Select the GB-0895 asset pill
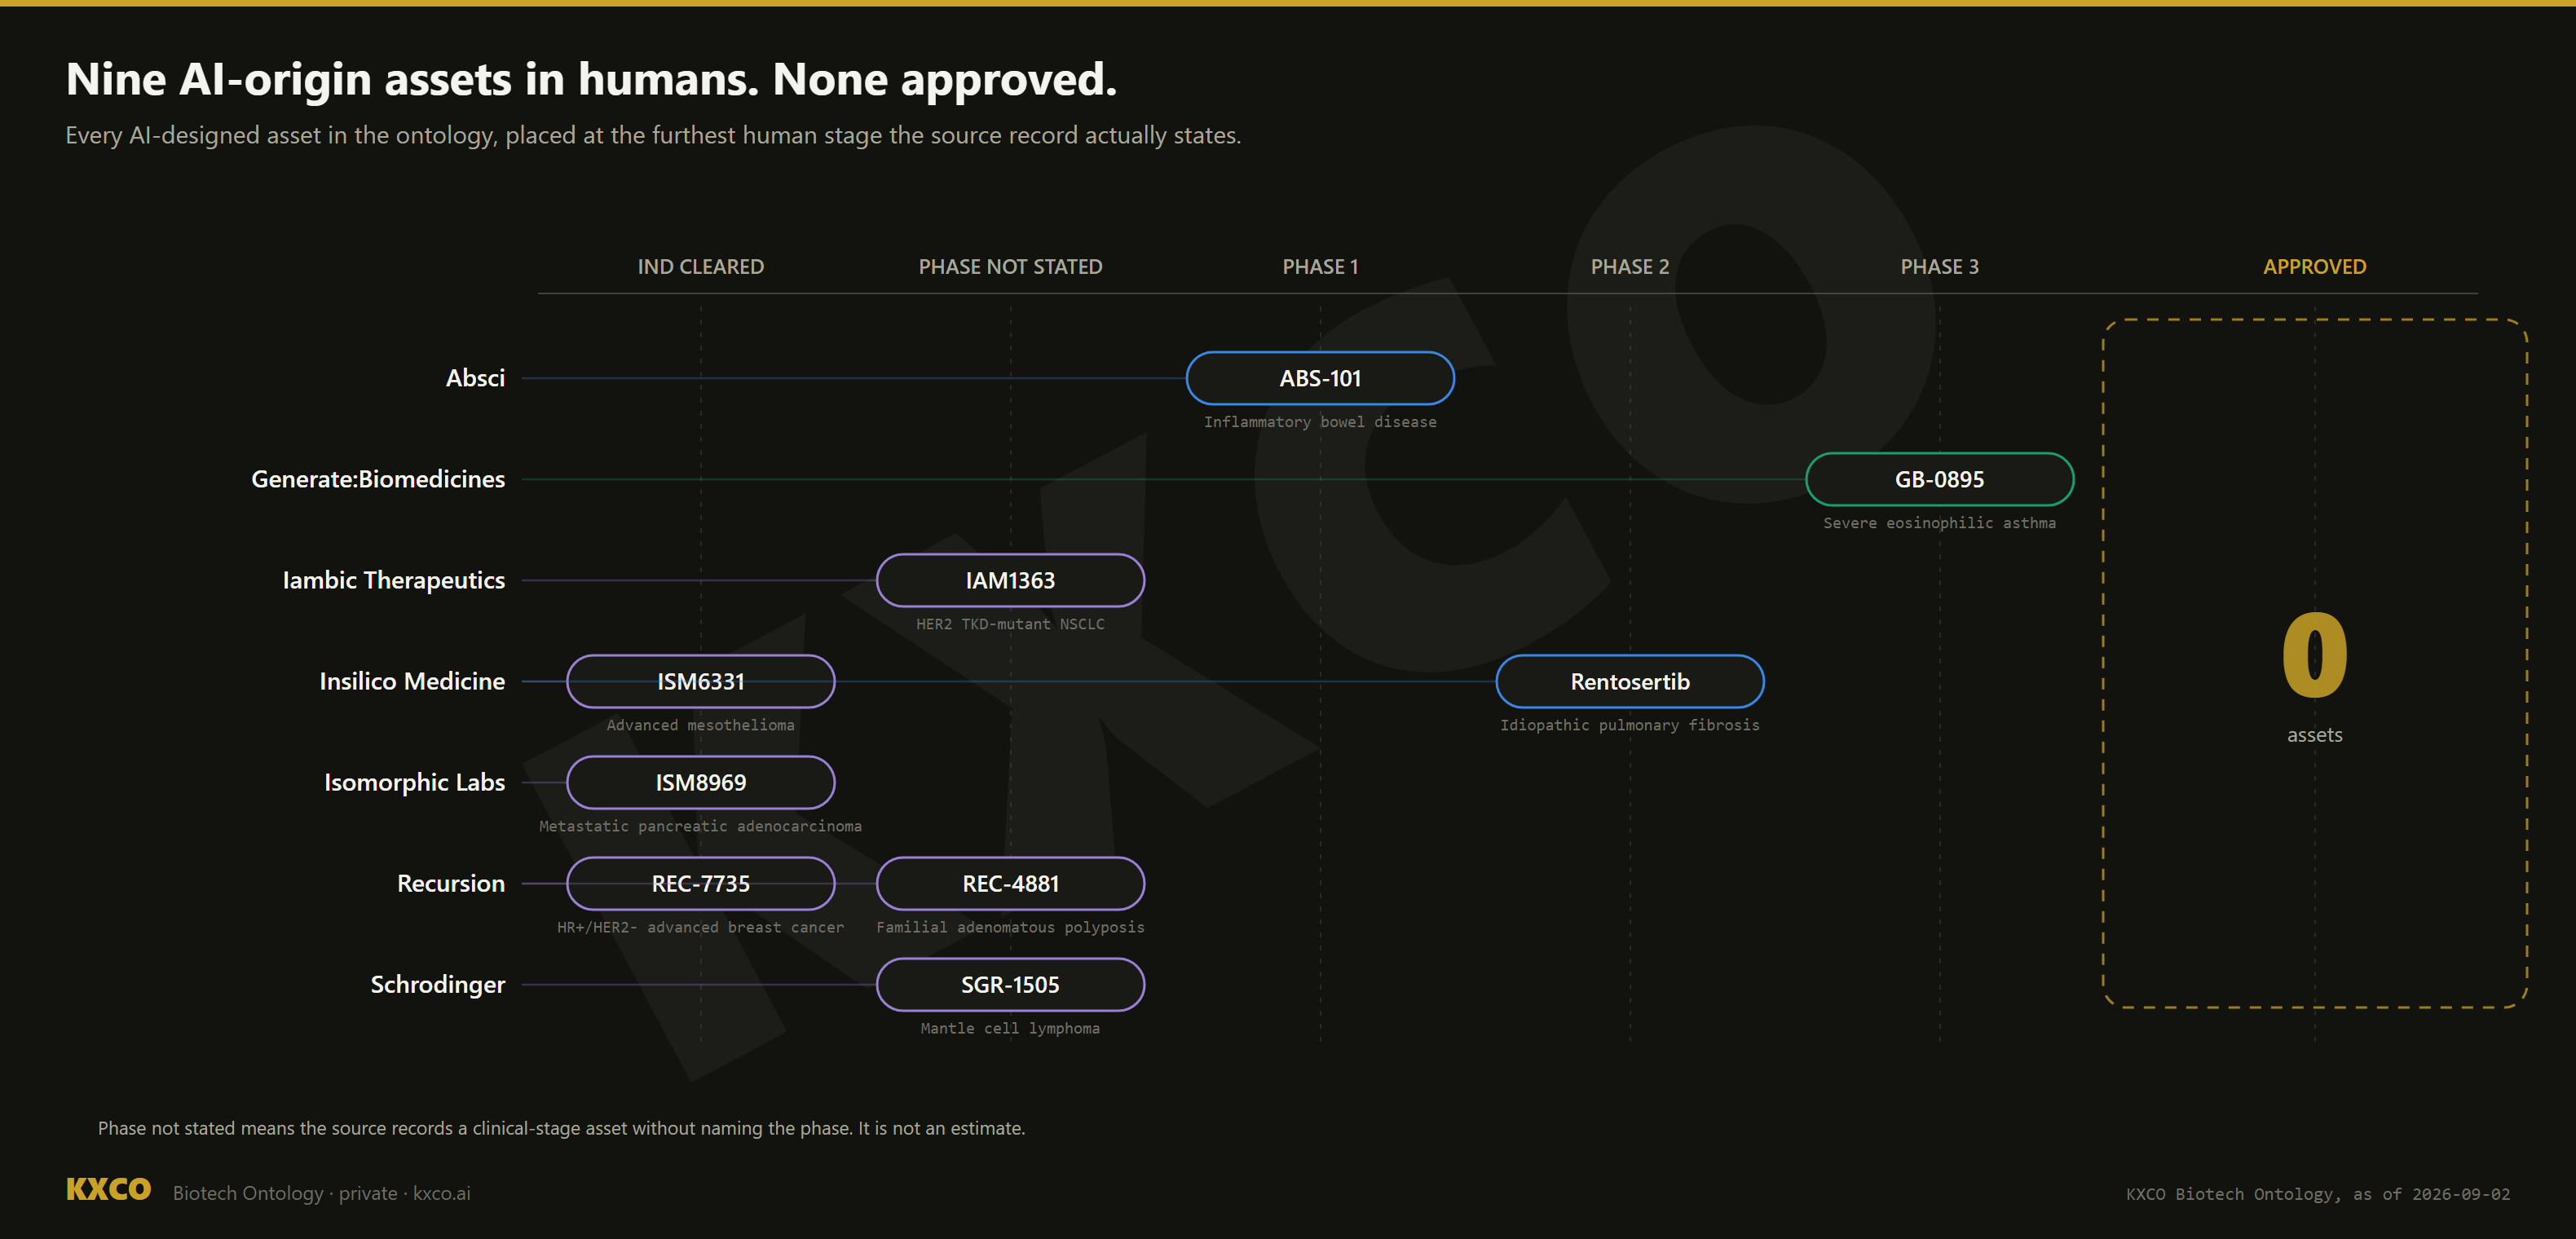Viewport: 2576px width, 1239px height. click(x=1939, y=479)
